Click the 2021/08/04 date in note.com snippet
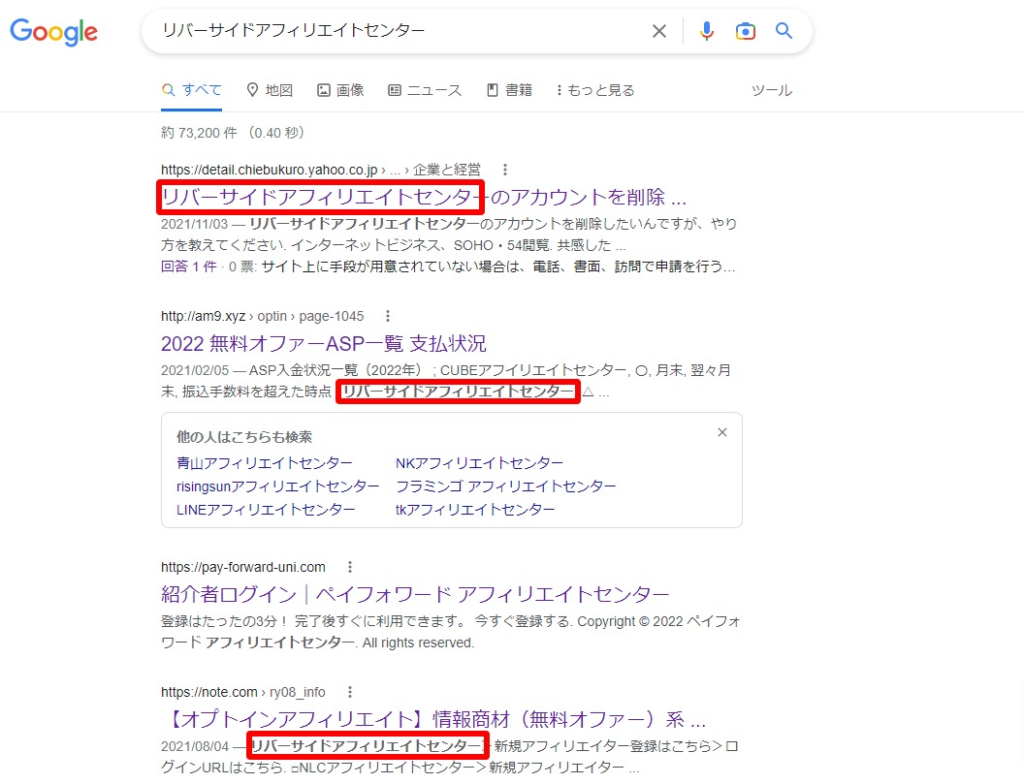 pyautogui.click(x=195, y=746)
